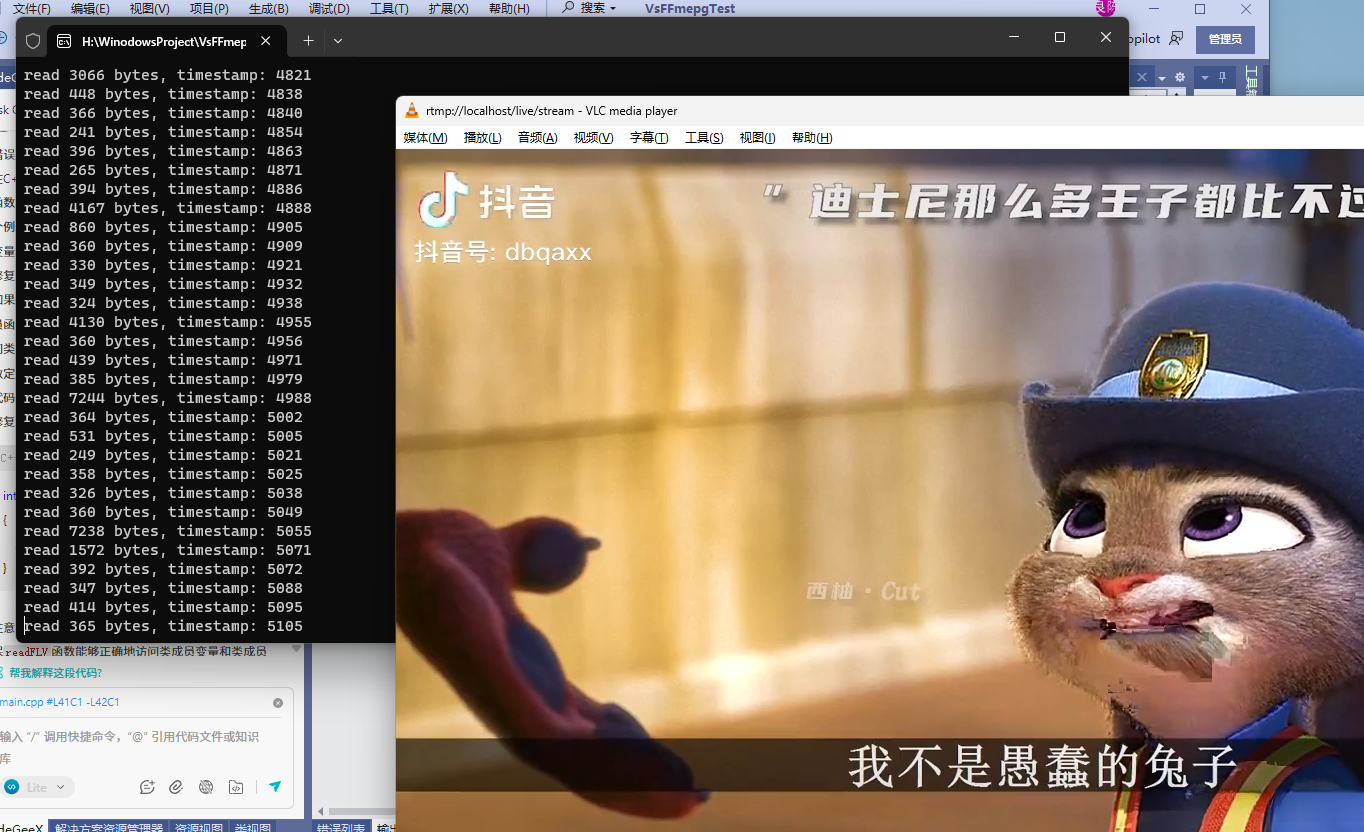Click the CodeGeeX logo next to Lite
Viewport: 1364px width, 832px height.
click(x=12, y=787)
